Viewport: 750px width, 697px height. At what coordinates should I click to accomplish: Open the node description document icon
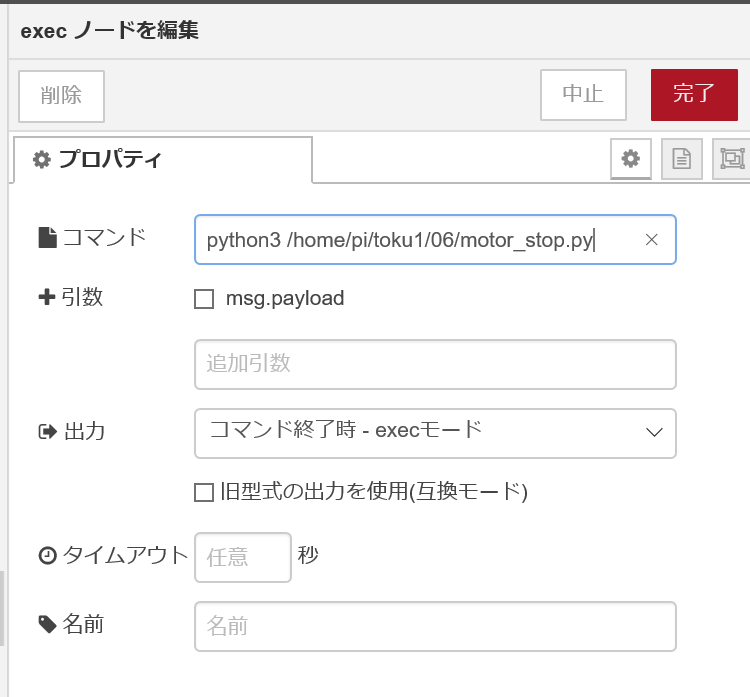click(x=681, y=159)
